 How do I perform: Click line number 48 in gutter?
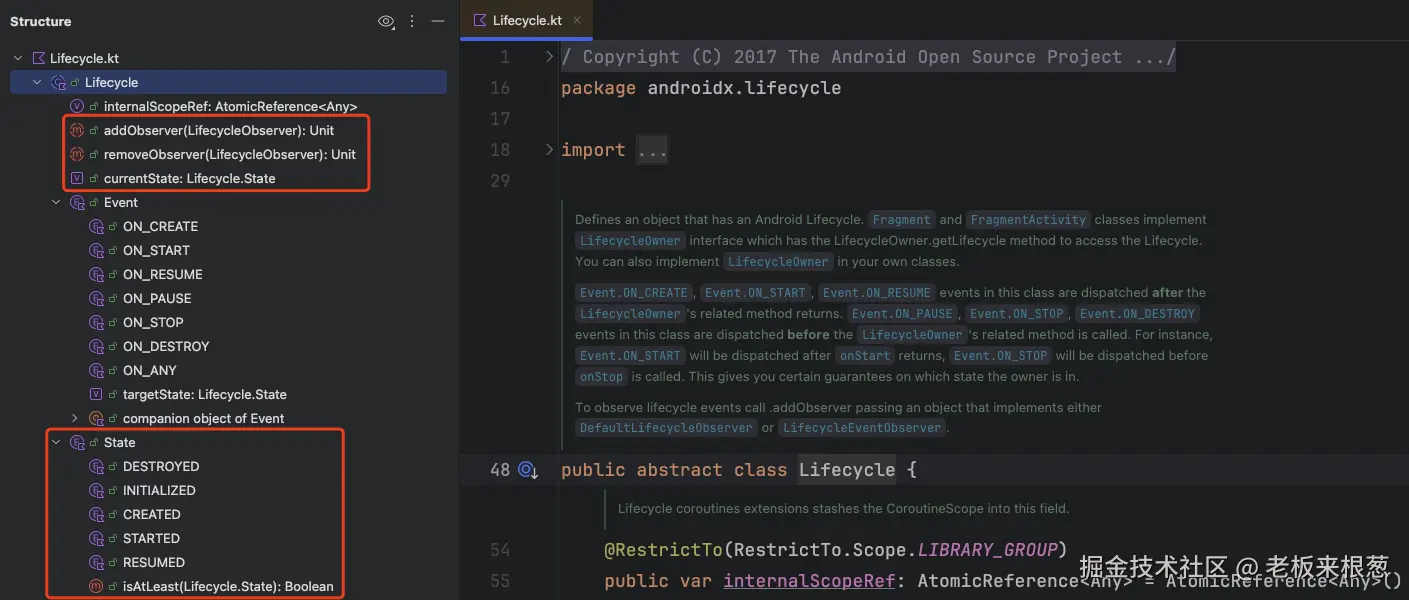[500, 470]
